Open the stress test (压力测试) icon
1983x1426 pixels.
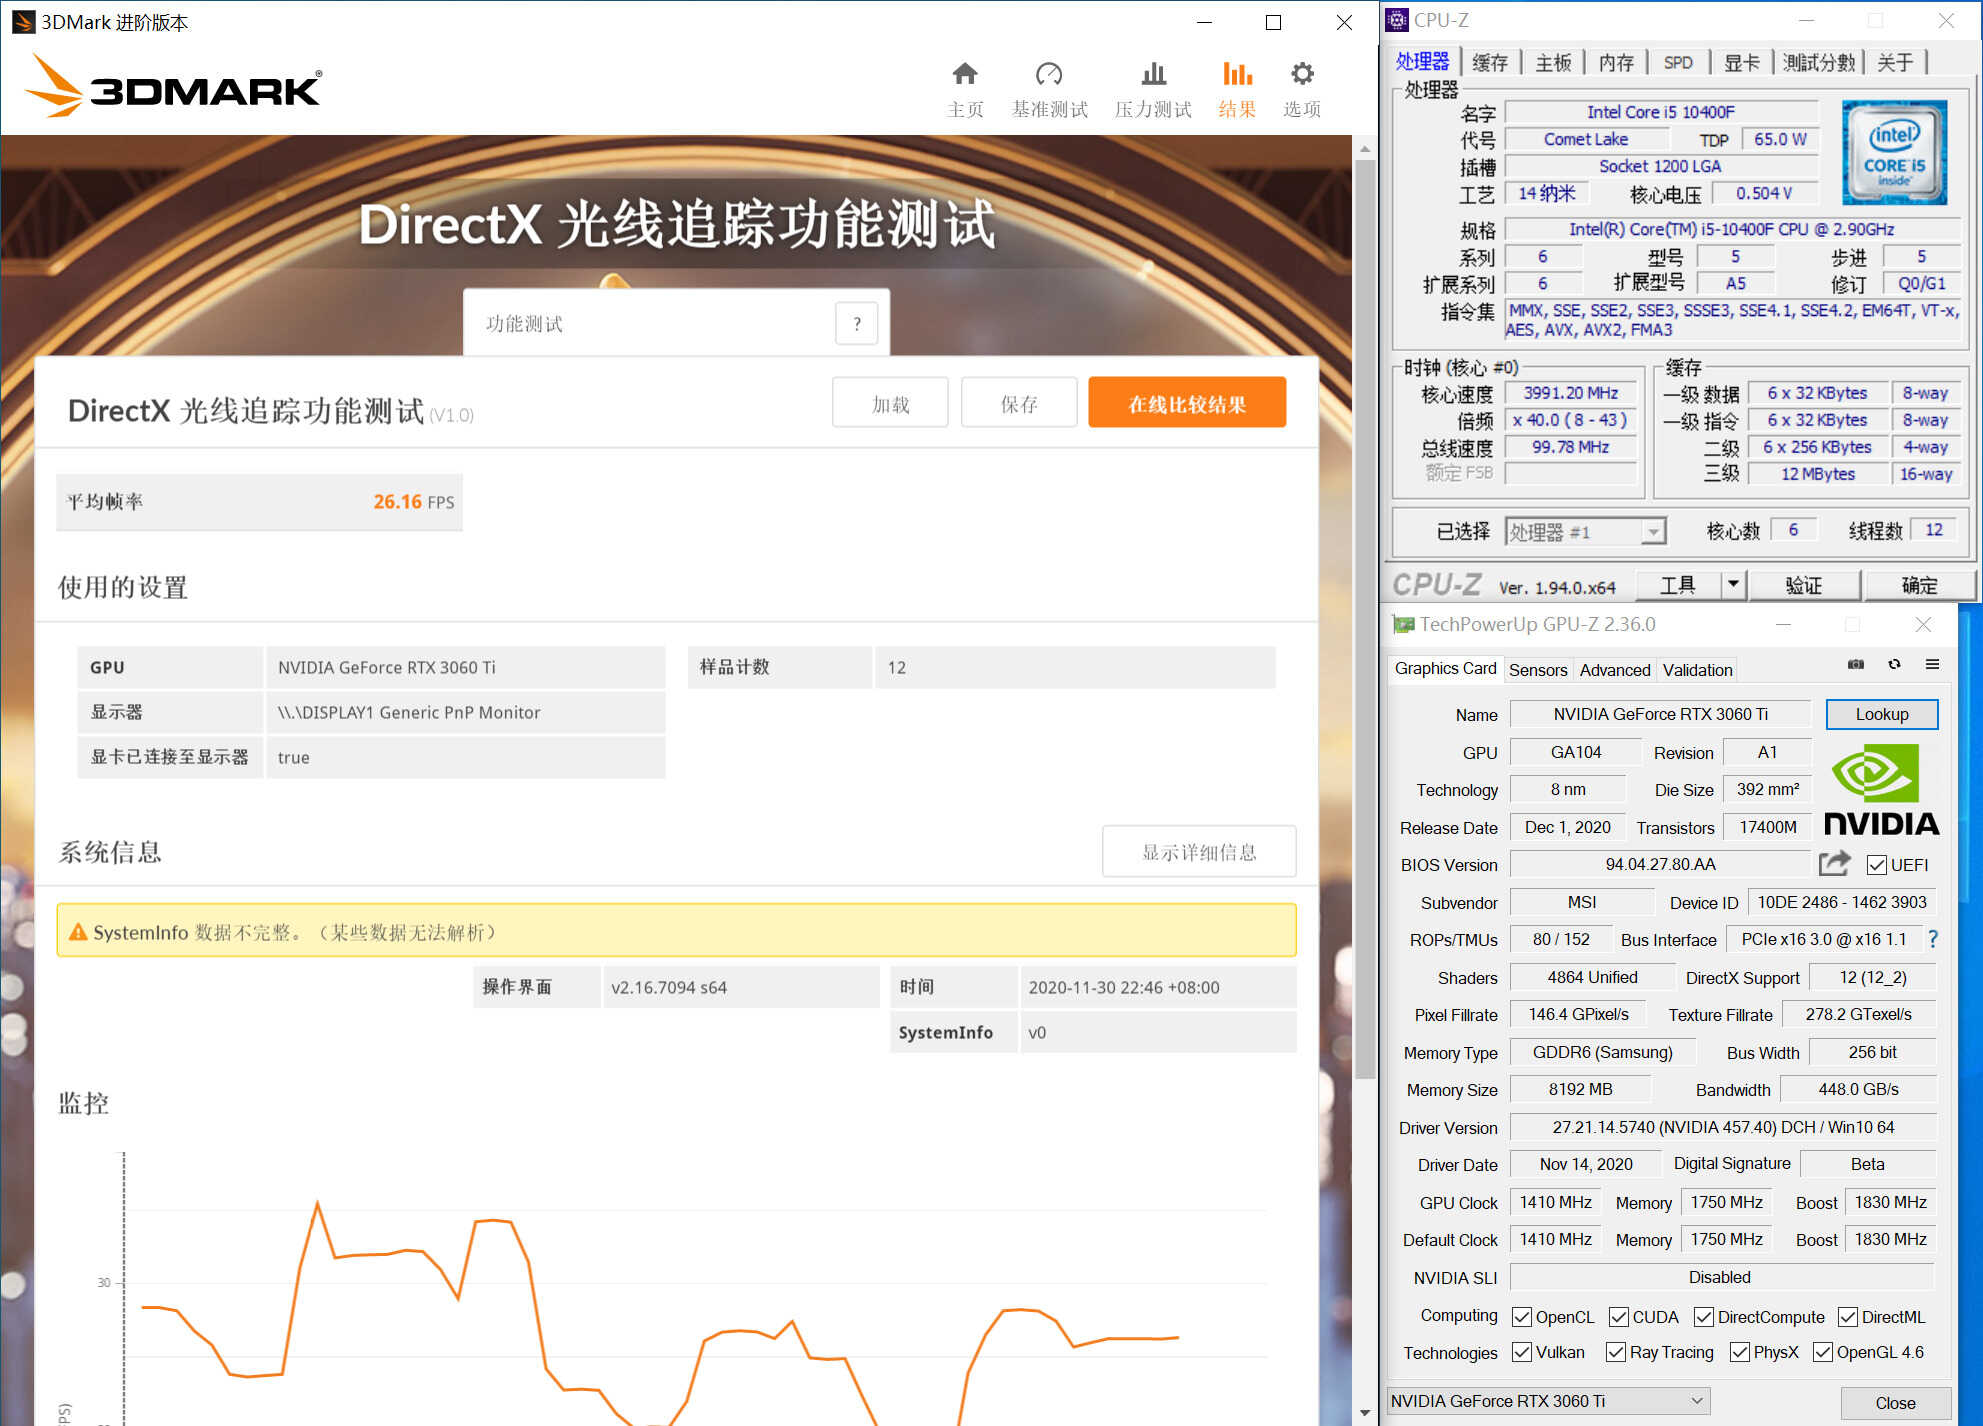pyautogui.click(x=1153, y=74)
